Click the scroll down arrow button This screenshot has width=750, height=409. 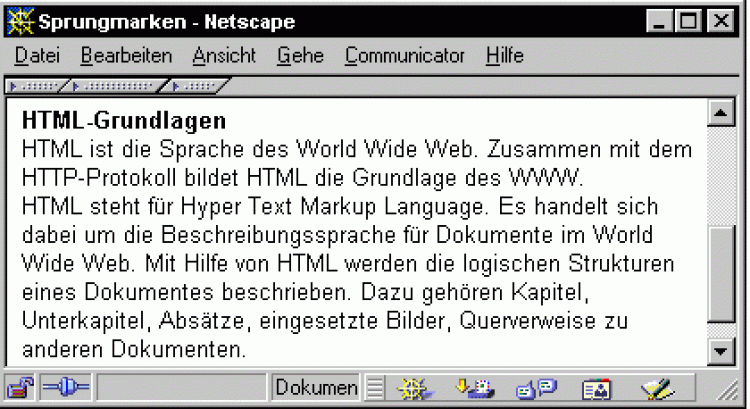click(719, 350)
